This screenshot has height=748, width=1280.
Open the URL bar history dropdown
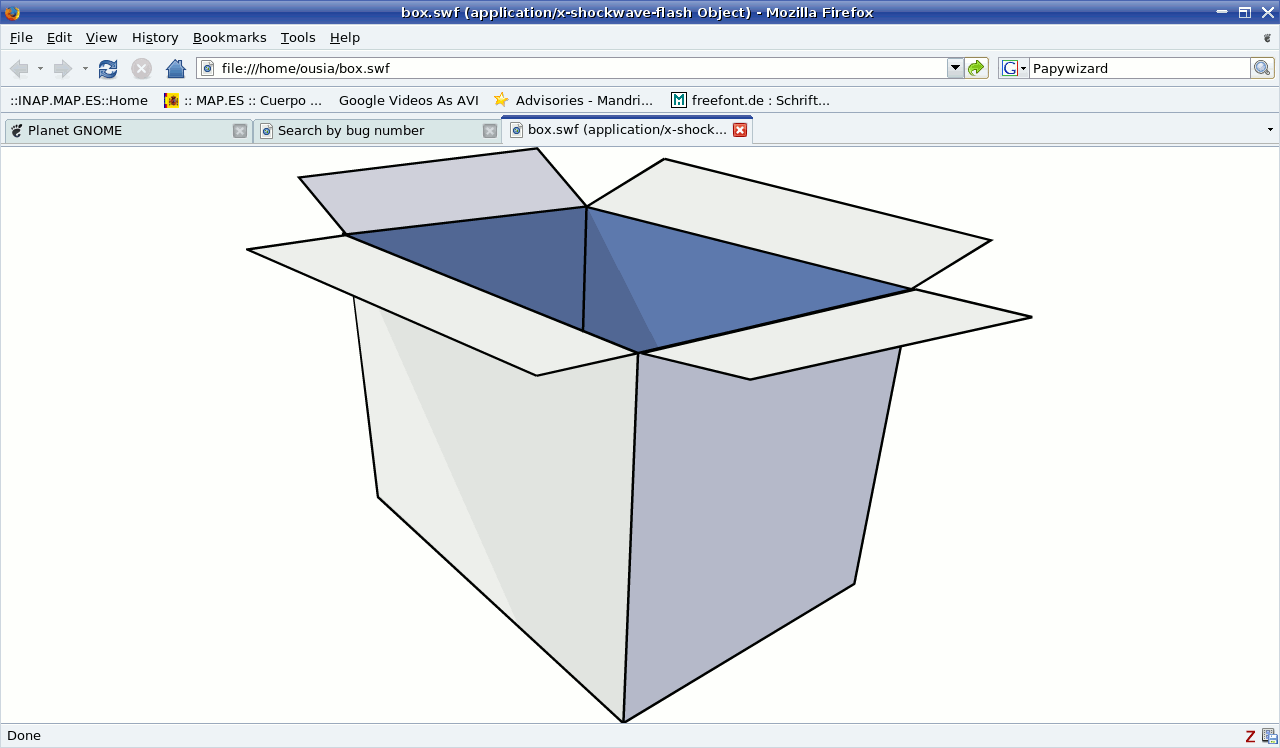pos(955,68)
